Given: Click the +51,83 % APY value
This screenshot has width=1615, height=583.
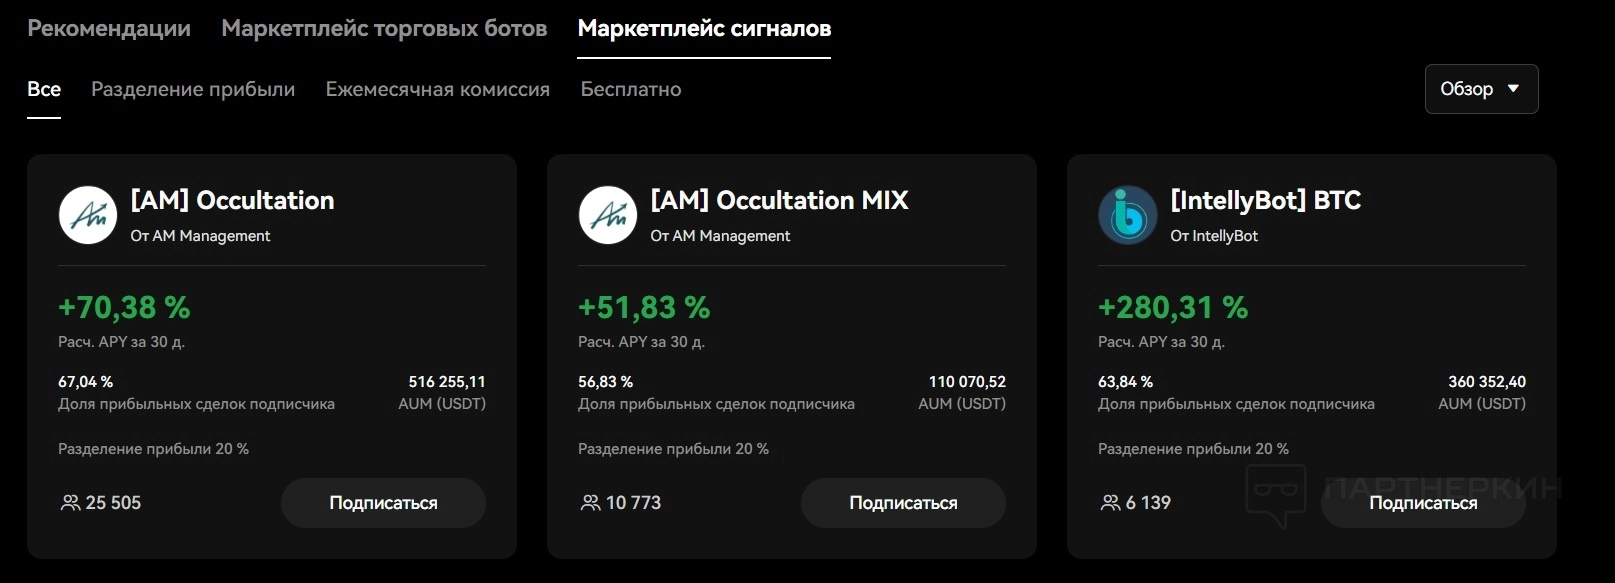Looking at the screenshot, I should point(644,307).
